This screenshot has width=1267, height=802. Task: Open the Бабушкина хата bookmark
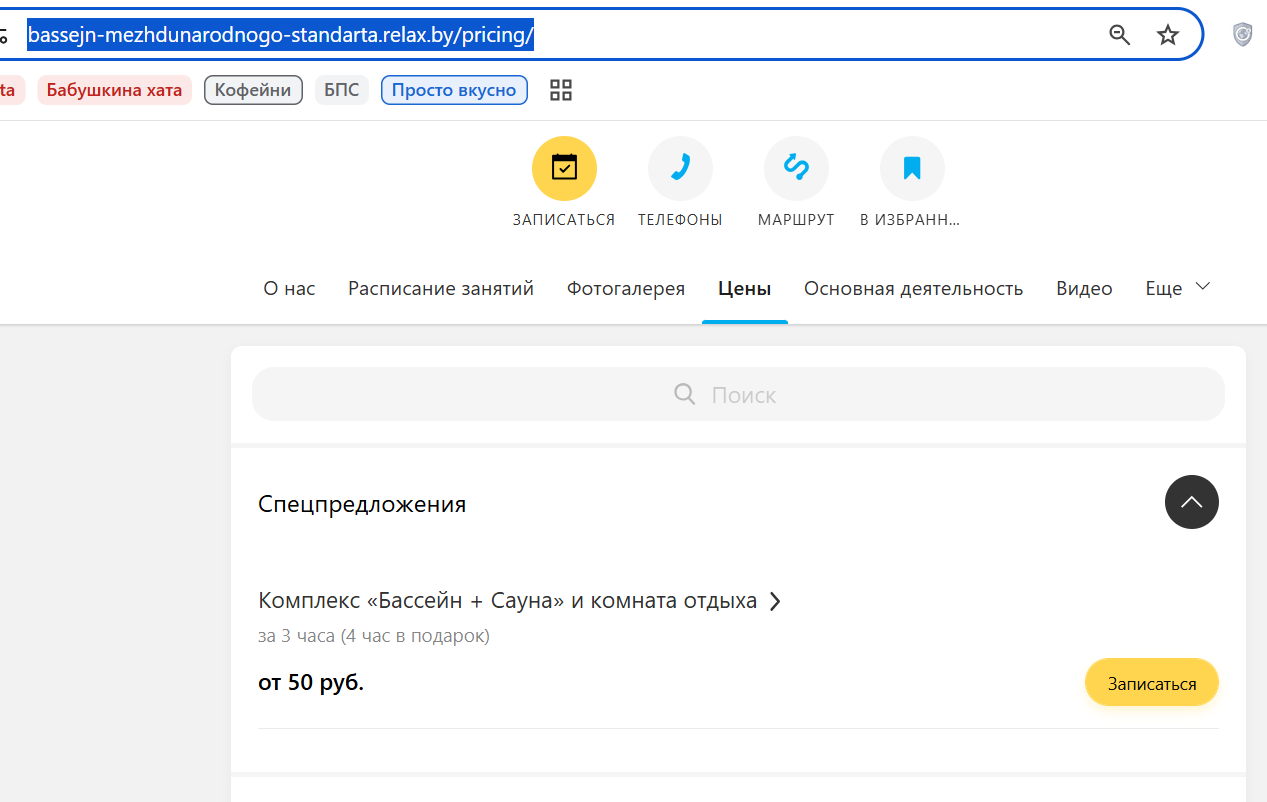point(114,90)
